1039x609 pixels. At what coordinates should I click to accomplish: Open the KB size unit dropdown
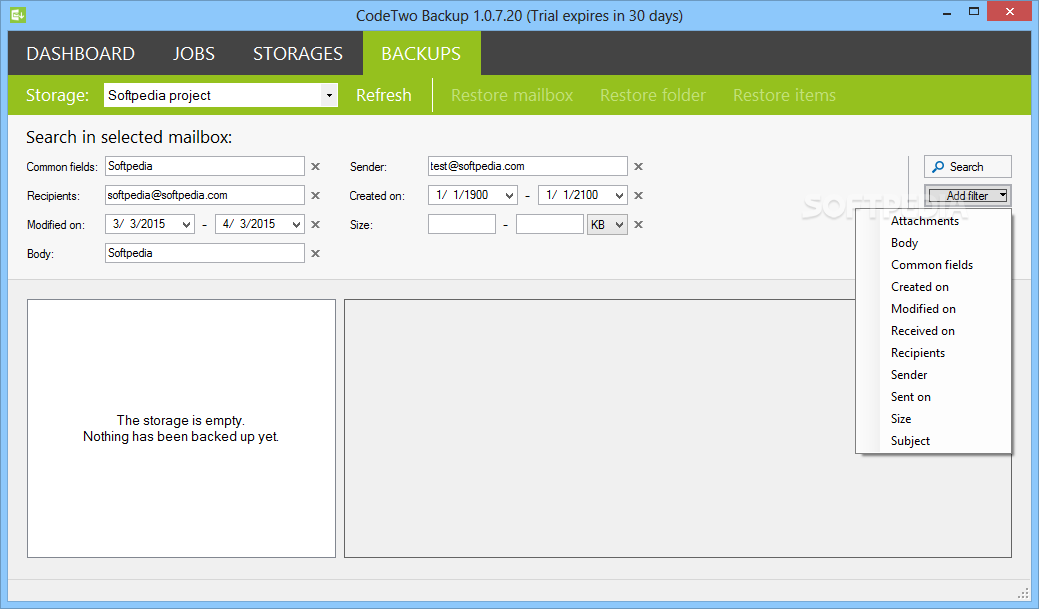tap(607, 225)
